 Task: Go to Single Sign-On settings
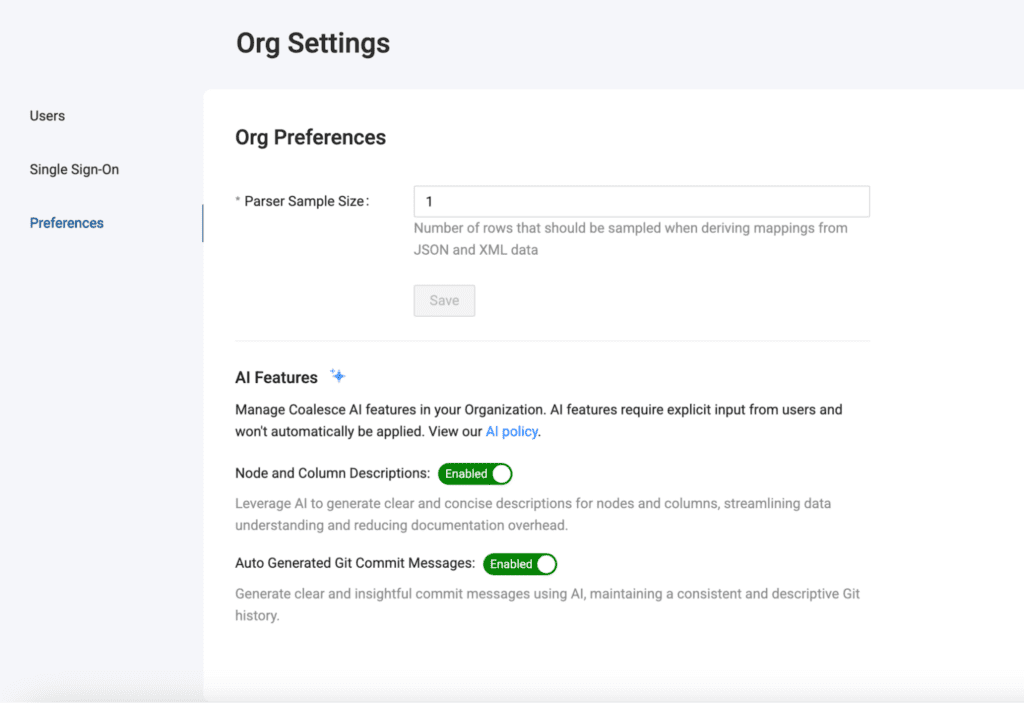tap(74, 169)
